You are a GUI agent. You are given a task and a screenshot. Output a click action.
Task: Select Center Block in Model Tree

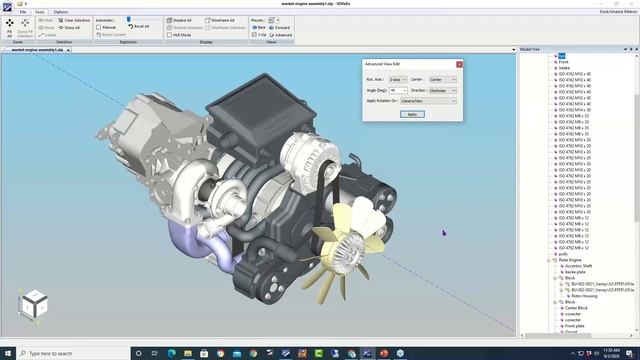click(576, 308)
